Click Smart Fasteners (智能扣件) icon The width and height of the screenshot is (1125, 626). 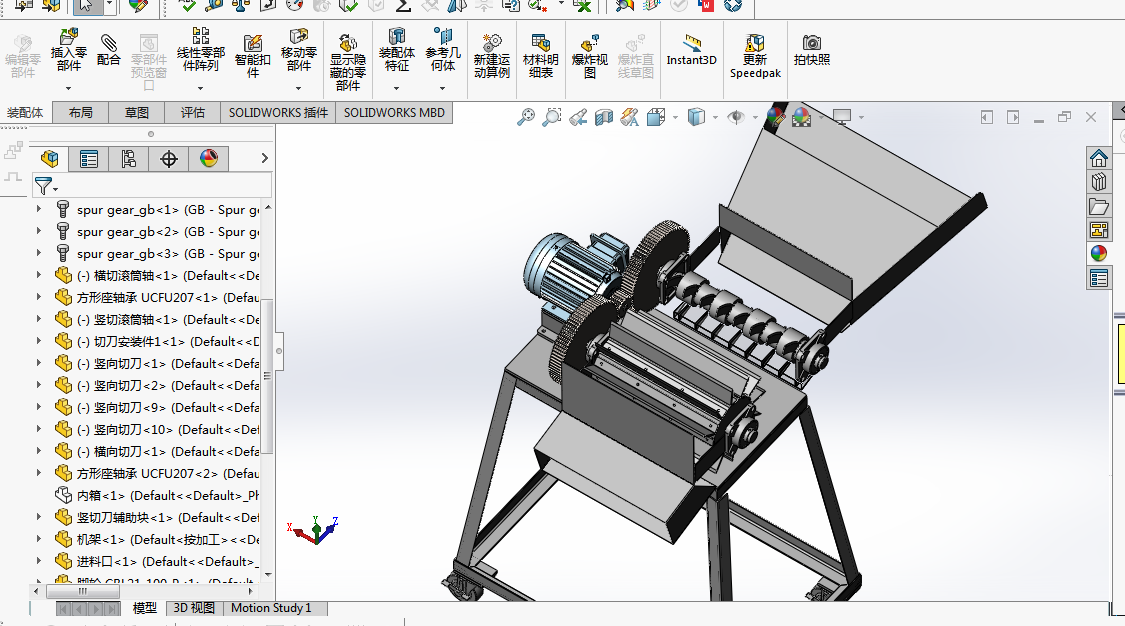(253, 54)
